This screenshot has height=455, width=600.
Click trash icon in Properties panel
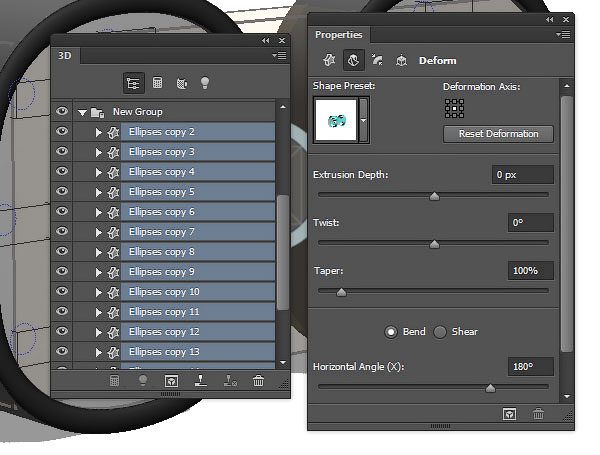click(x=538, y=414)
